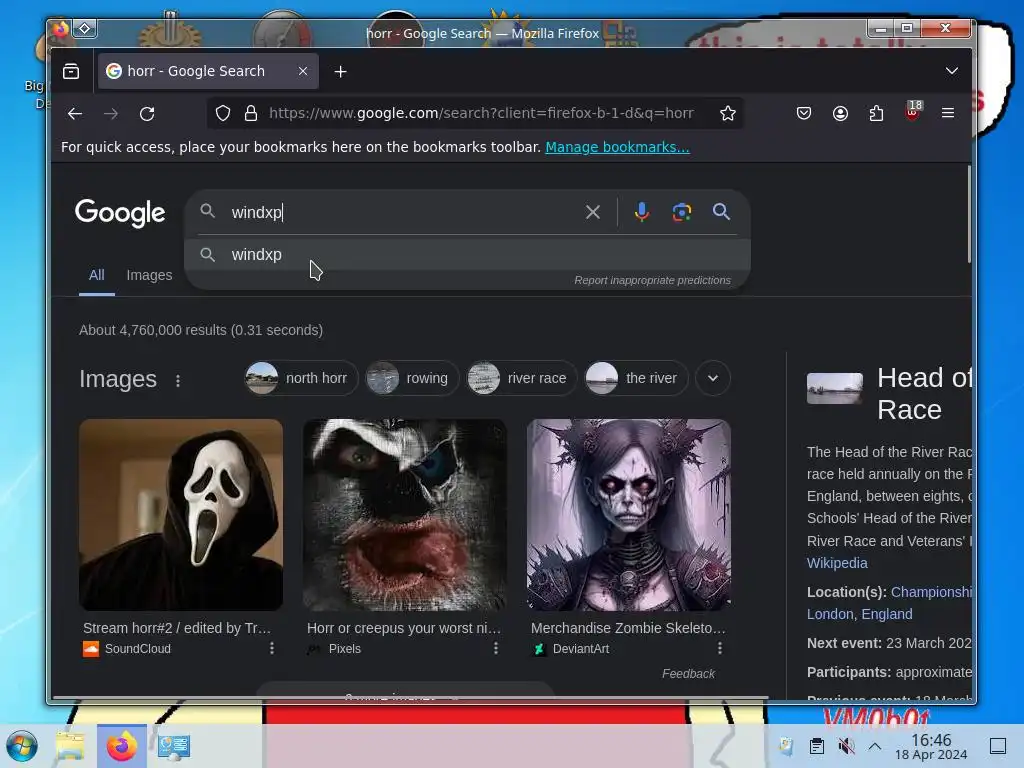The height and width of the screenshot is (768, 1024).
Task: Open the creepy face Pixels thumbnail
Action: [x=405, y=515]
